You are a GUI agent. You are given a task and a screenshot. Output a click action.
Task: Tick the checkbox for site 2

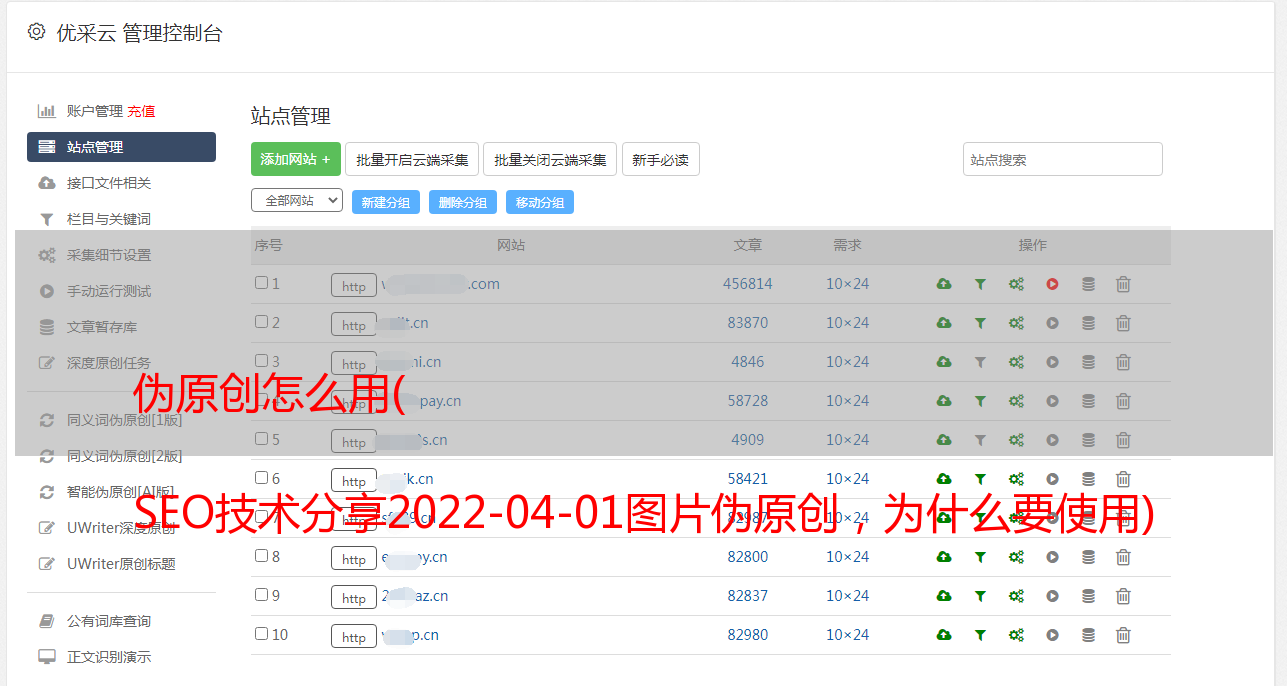261,322
